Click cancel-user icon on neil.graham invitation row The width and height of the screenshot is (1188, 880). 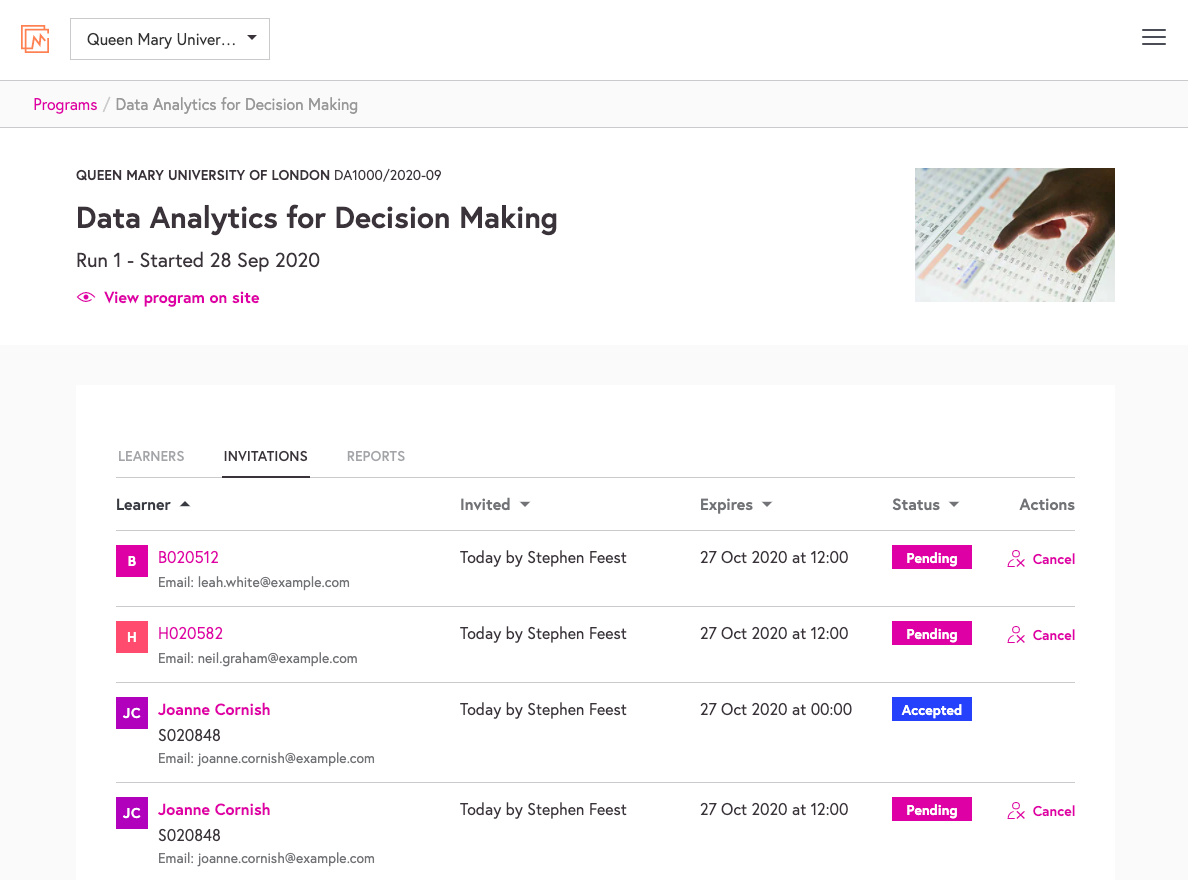pos(1016,635)
